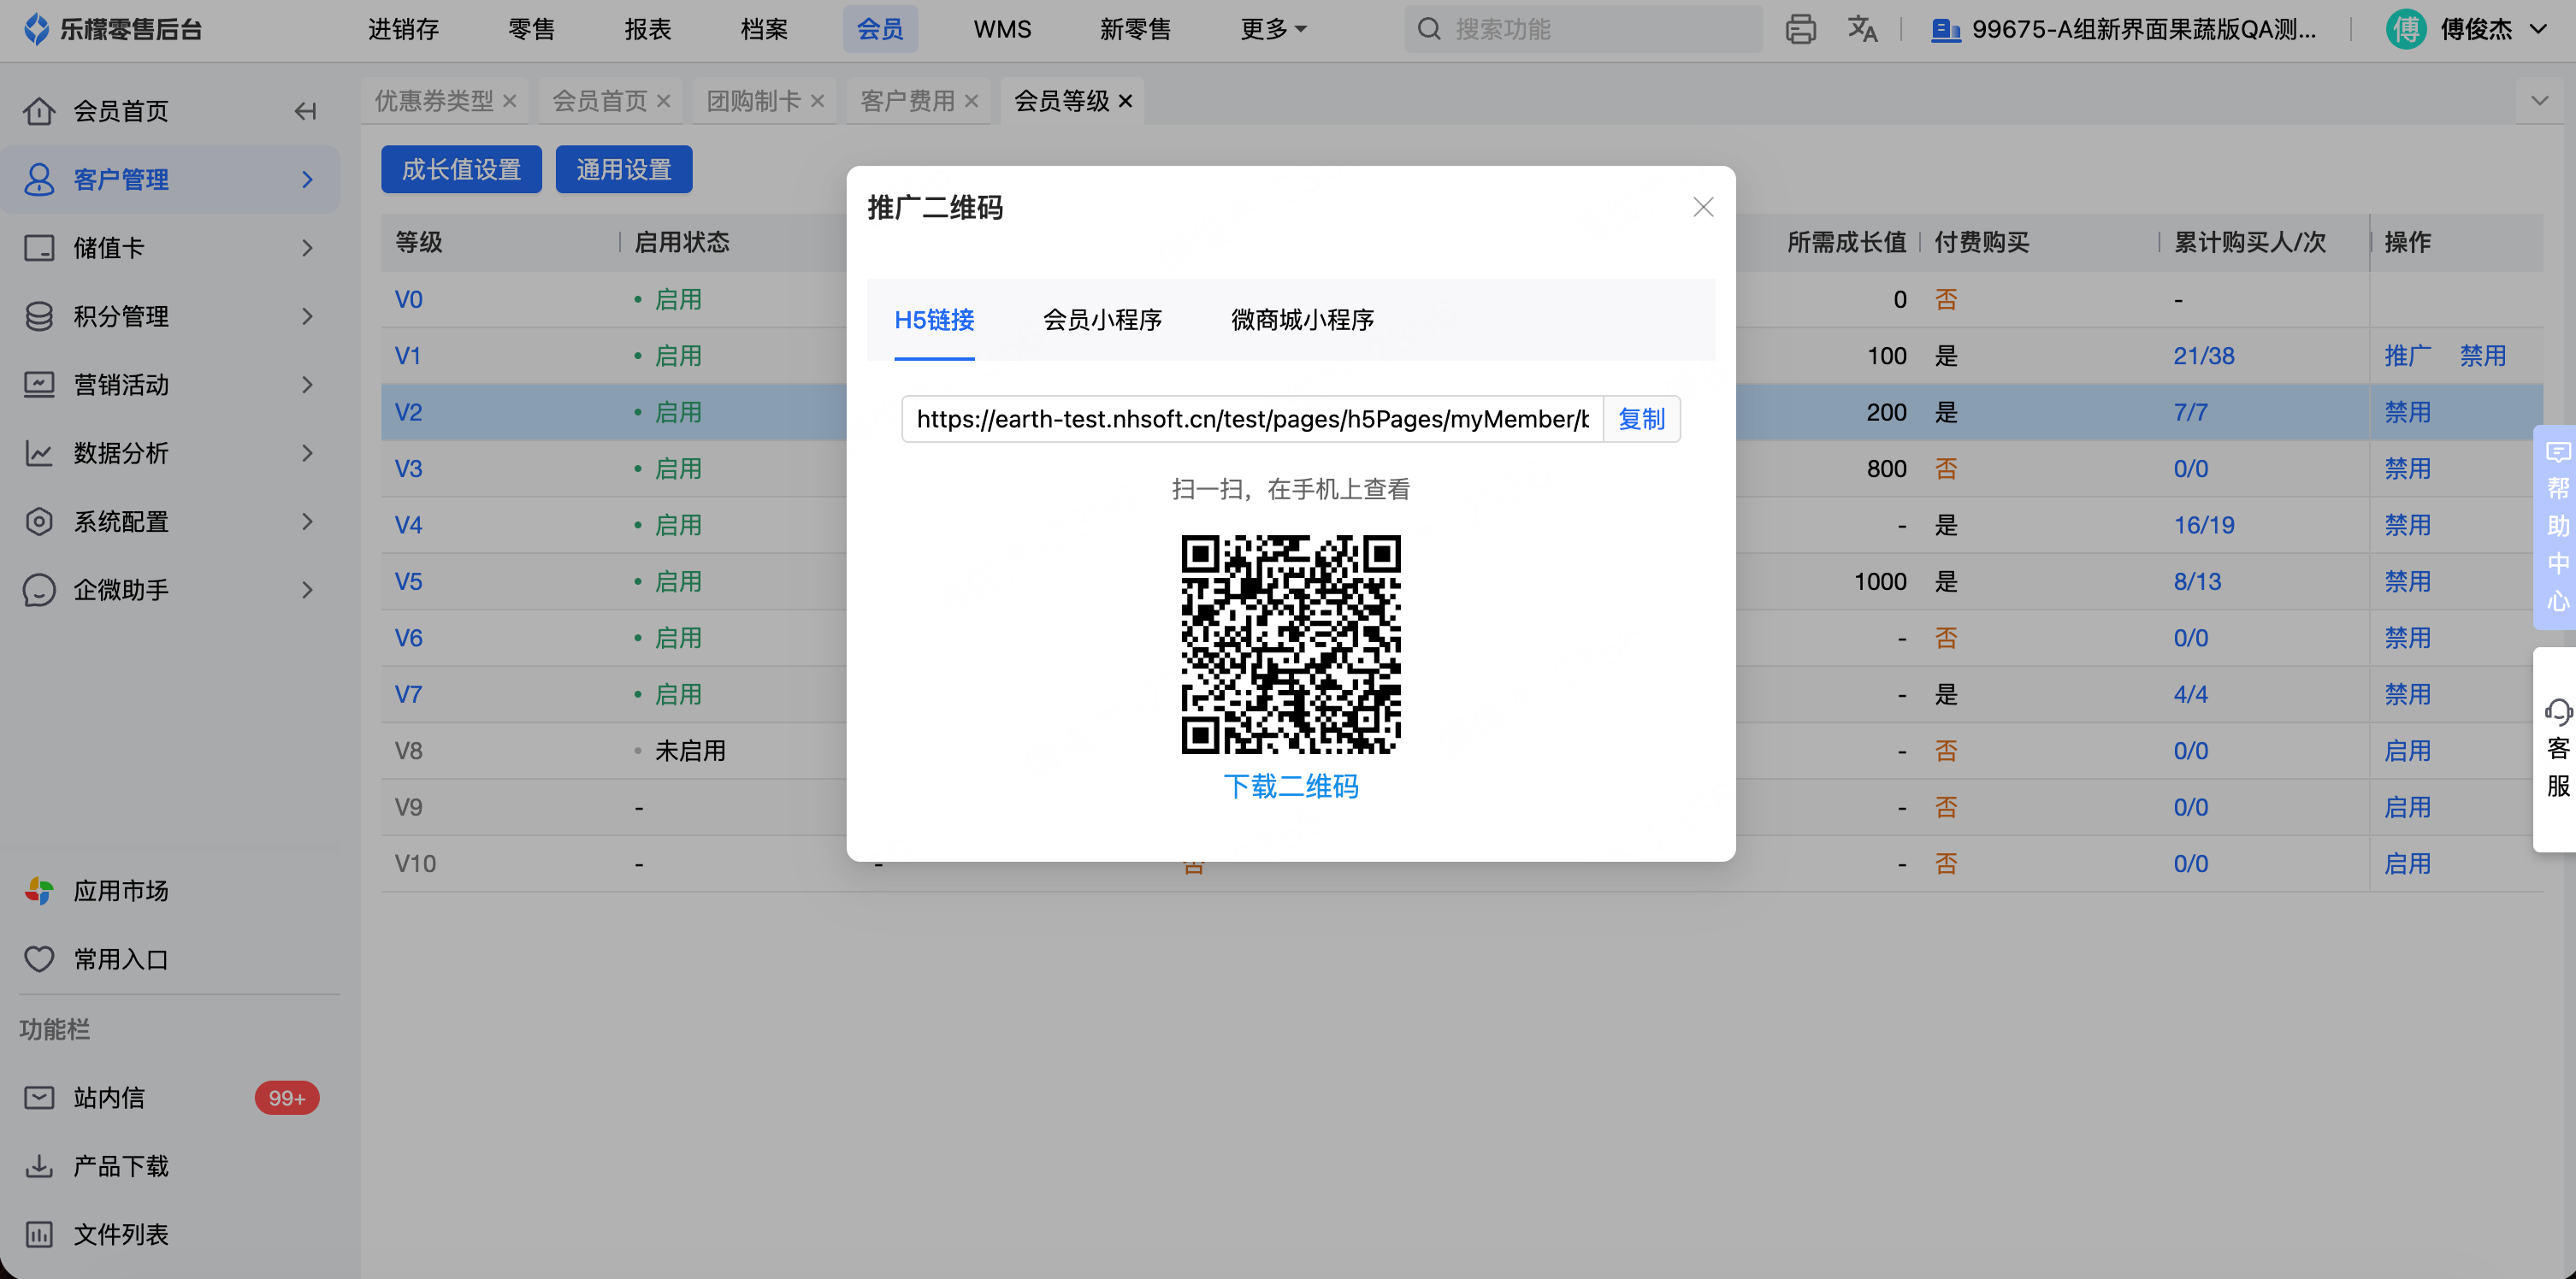Open 应用市场 from sidebar
The height and width of the screenshot is (1279, 2576).
[x=120, y=890]
